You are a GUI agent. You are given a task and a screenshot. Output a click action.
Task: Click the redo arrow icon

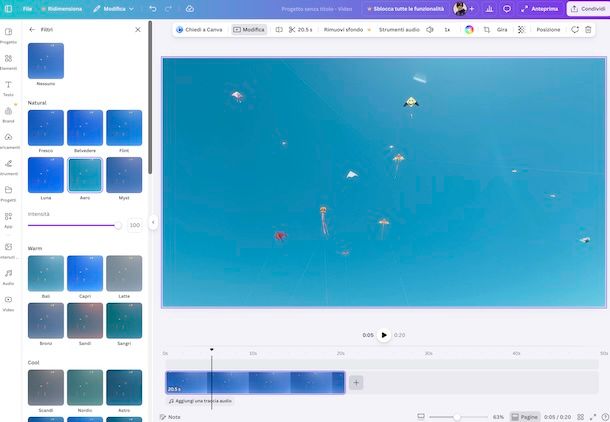168,8
